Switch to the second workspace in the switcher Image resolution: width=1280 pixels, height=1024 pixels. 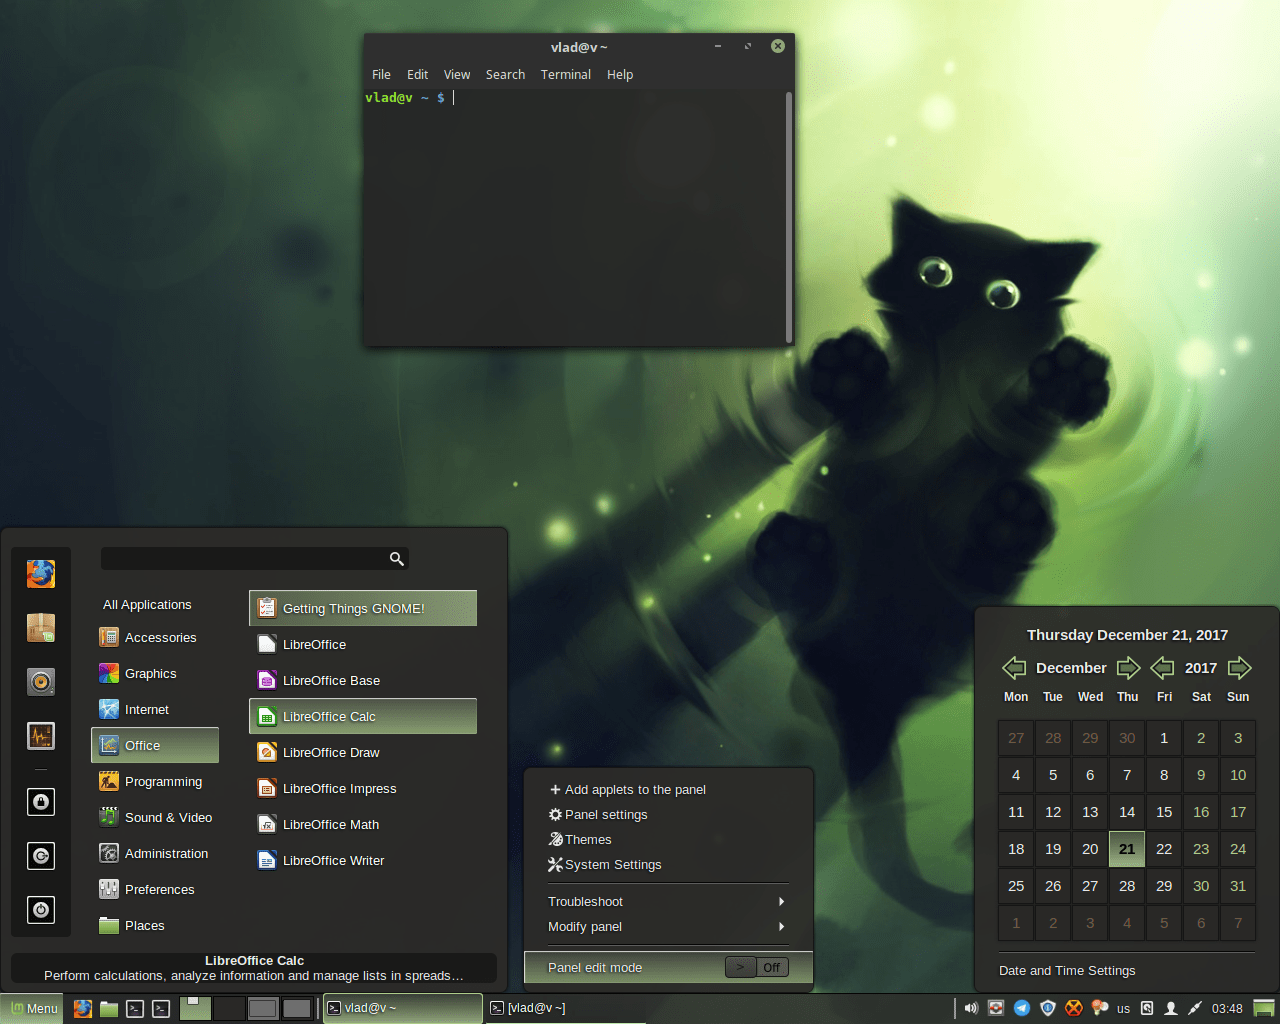pos(229,1008)
